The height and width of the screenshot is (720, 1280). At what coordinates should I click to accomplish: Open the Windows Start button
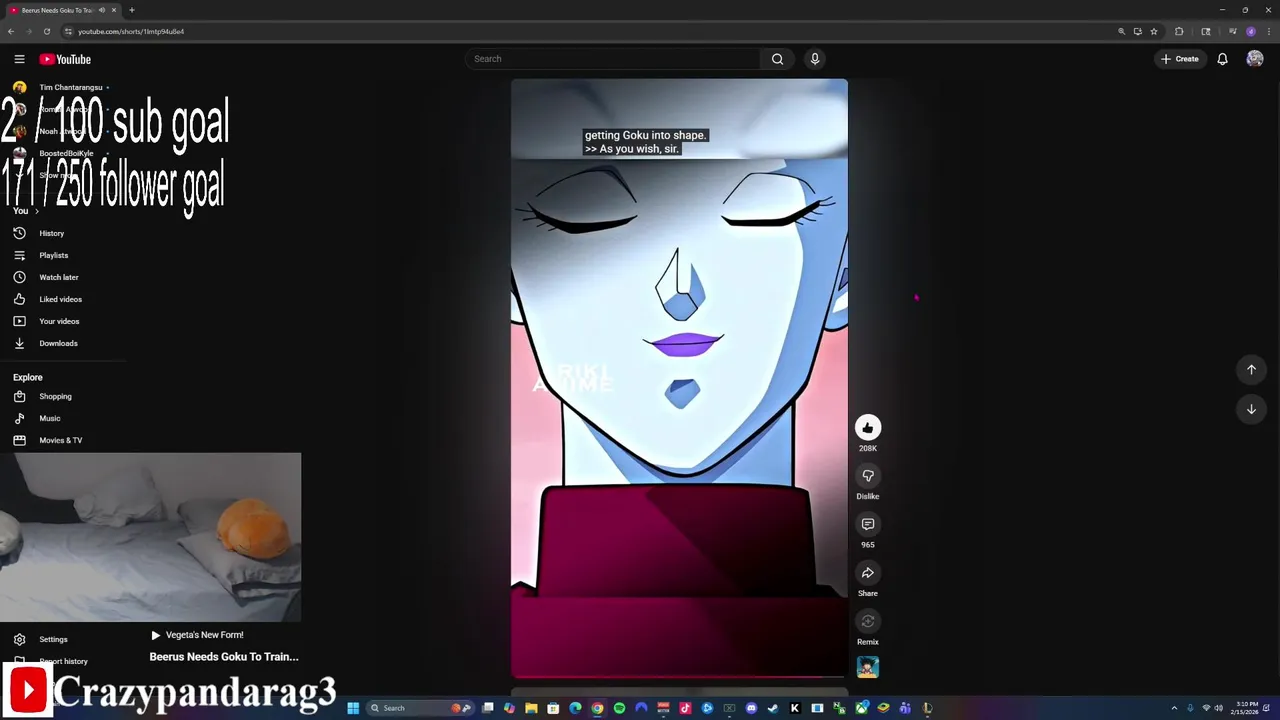tap(353, 708)
